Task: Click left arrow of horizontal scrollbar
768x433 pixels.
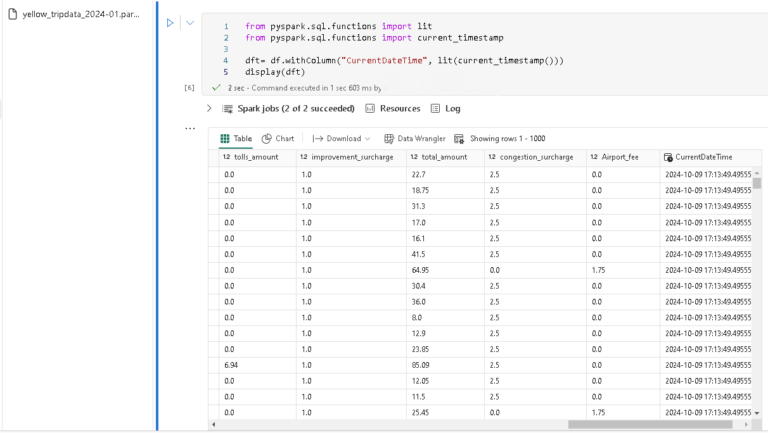Action: (214, 425)
